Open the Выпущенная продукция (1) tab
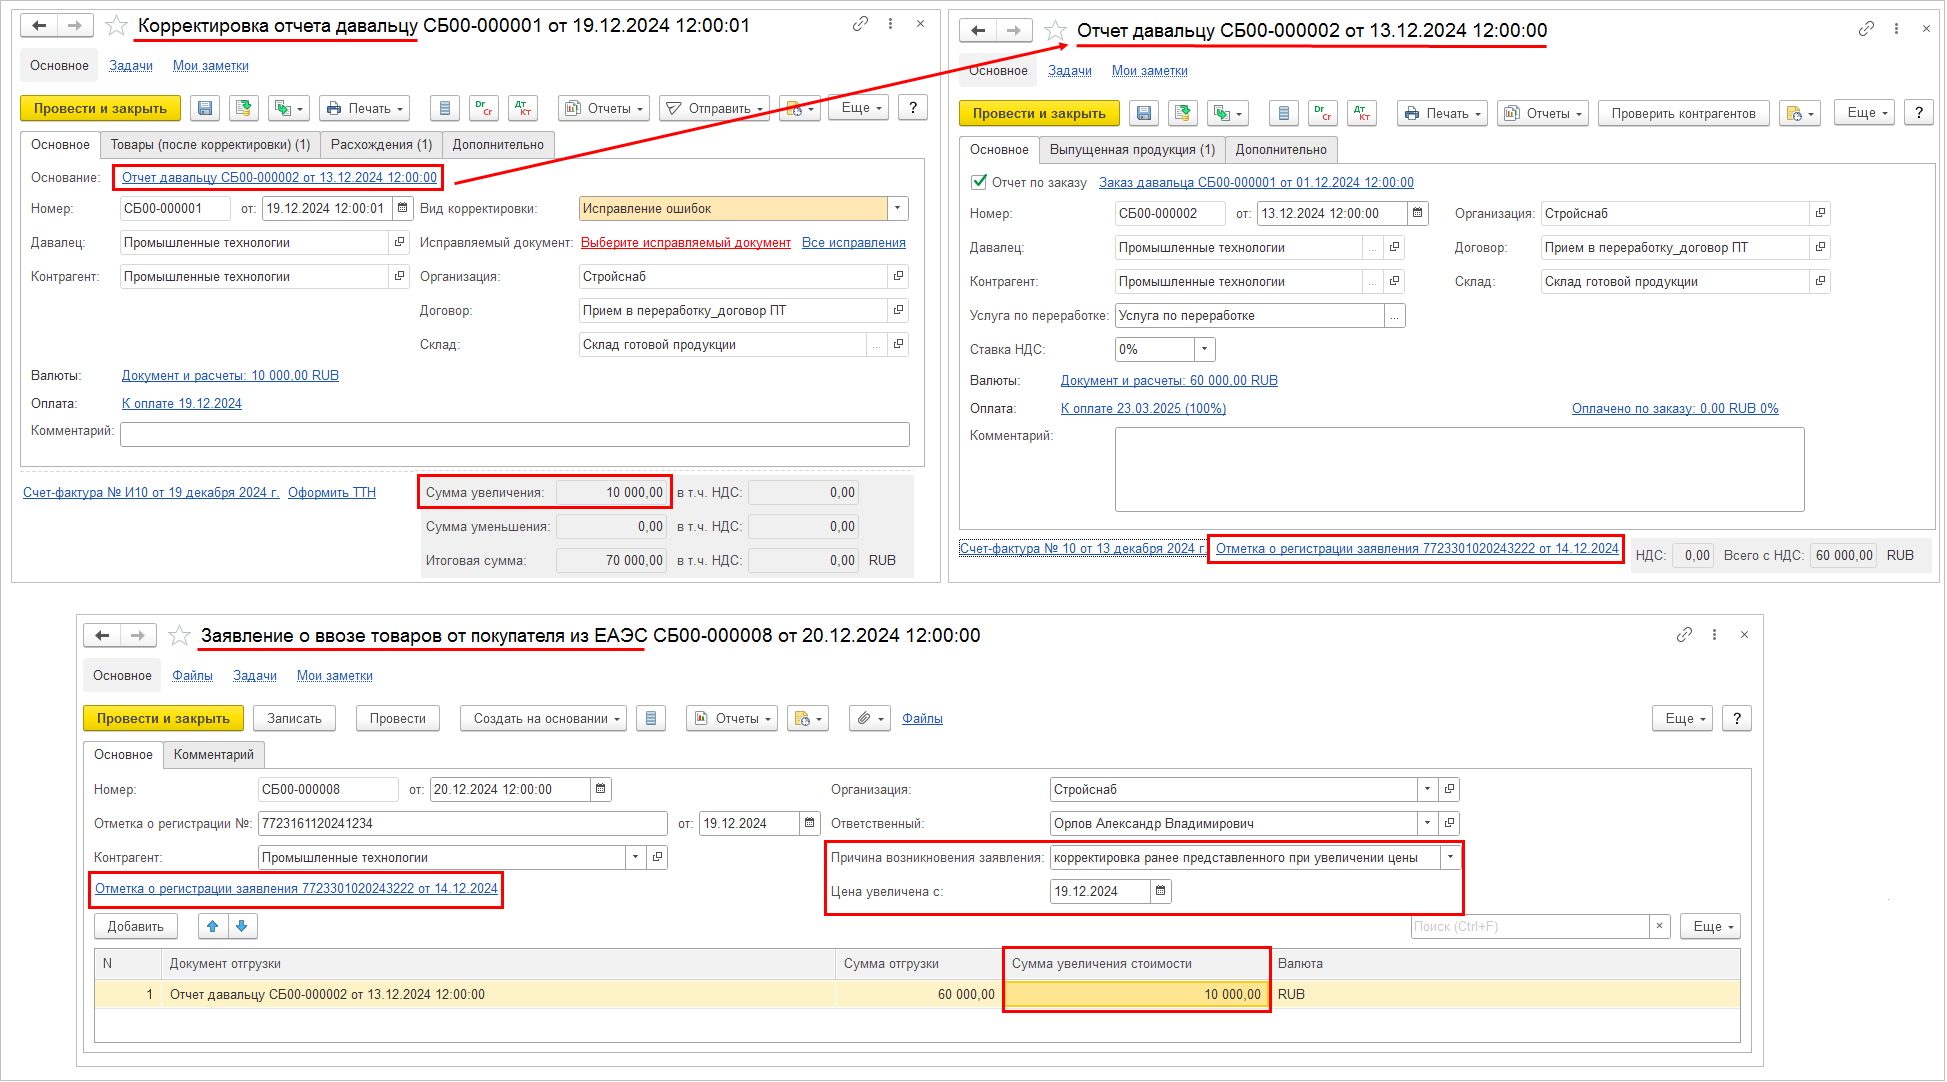The image size is (1947, 1082). tap(1132, 149)
